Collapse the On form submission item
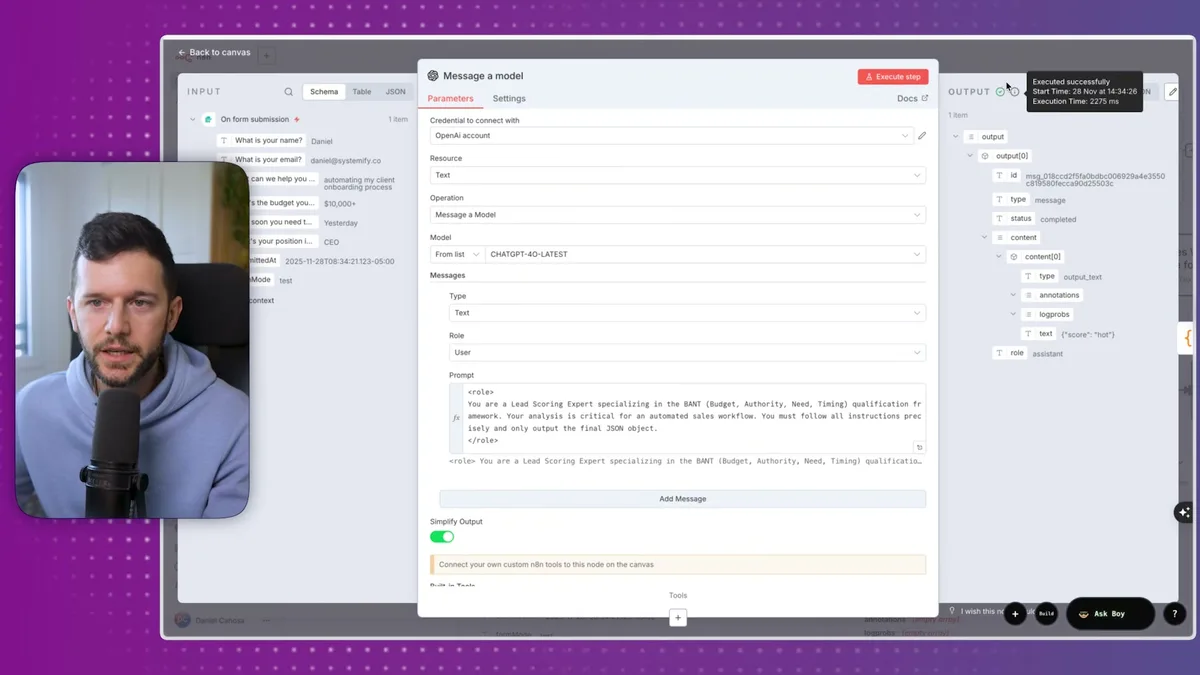The height and width of the screenshot is (675, 1200). 192,118
